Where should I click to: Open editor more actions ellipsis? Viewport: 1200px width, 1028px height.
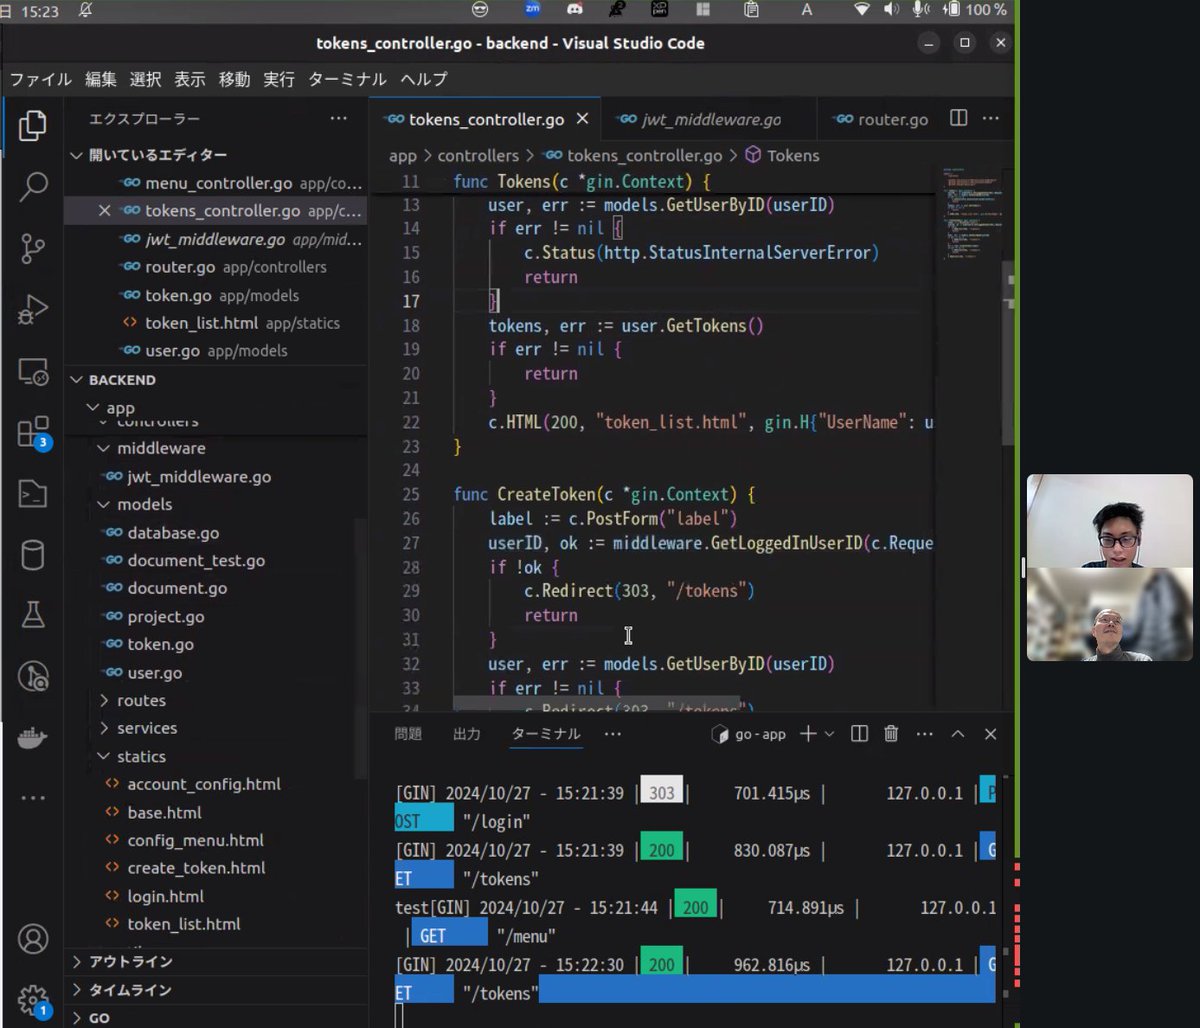tap(990, 118)
